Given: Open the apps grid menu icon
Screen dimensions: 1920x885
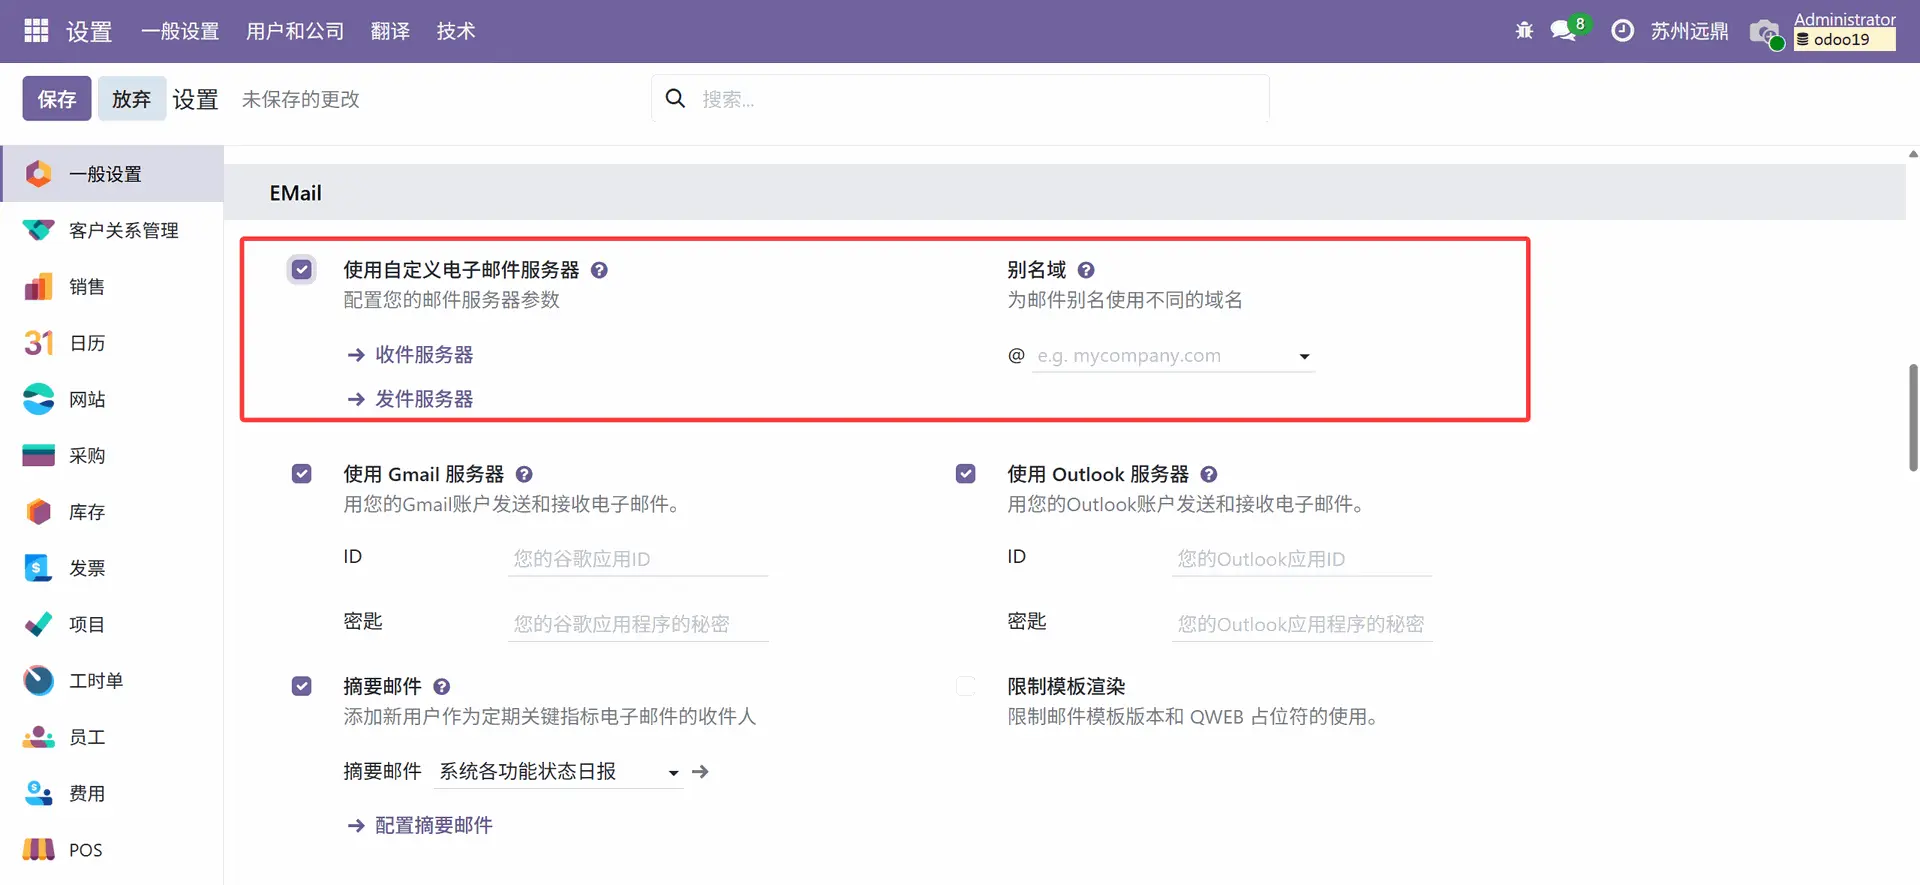Looking at the screenshot, I should (36, 31).
